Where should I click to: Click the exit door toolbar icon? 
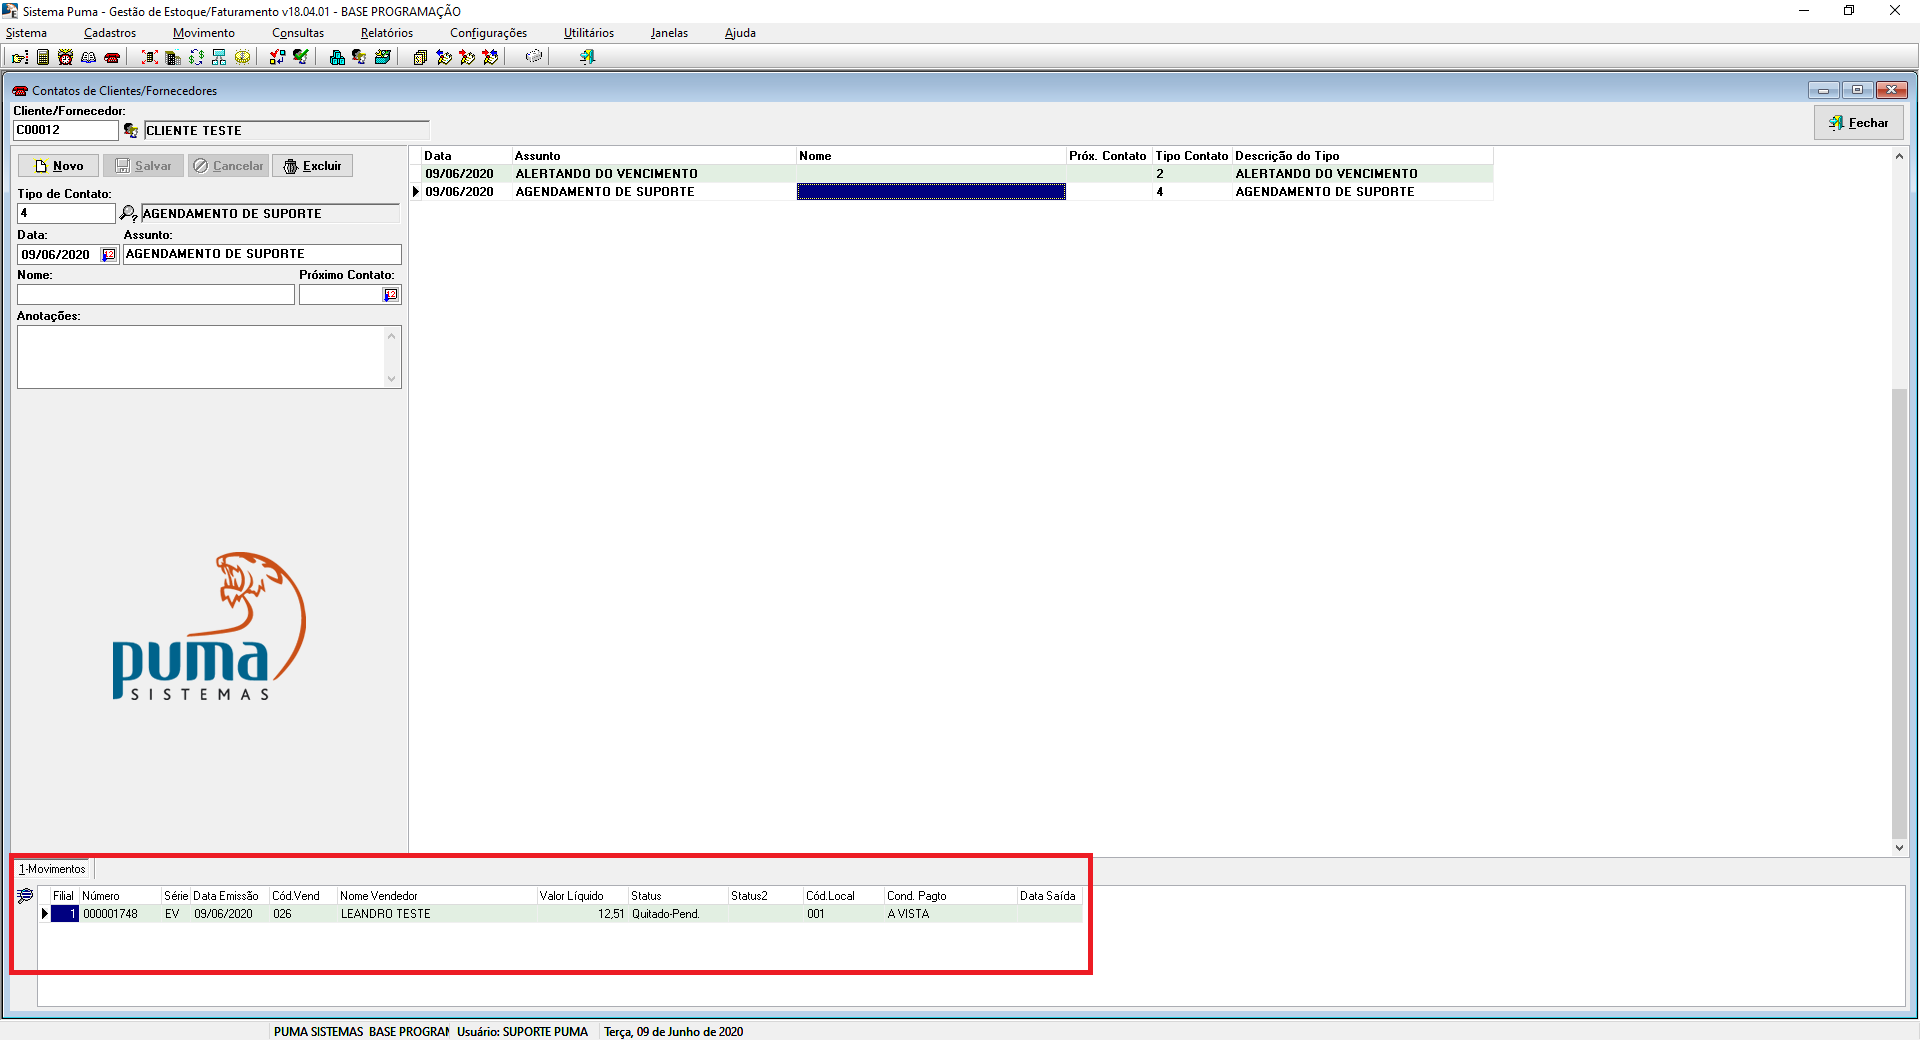tap(587, 57)
